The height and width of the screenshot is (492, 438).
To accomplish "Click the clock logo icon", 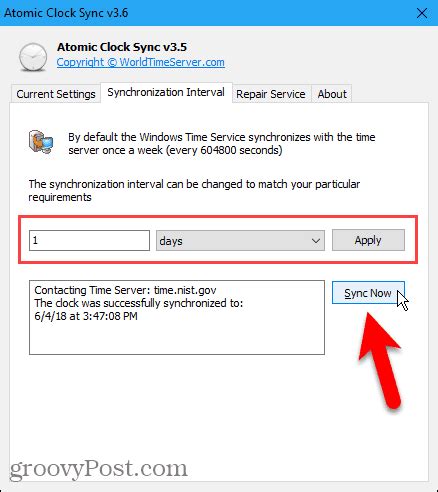I will tap(33, 57).
